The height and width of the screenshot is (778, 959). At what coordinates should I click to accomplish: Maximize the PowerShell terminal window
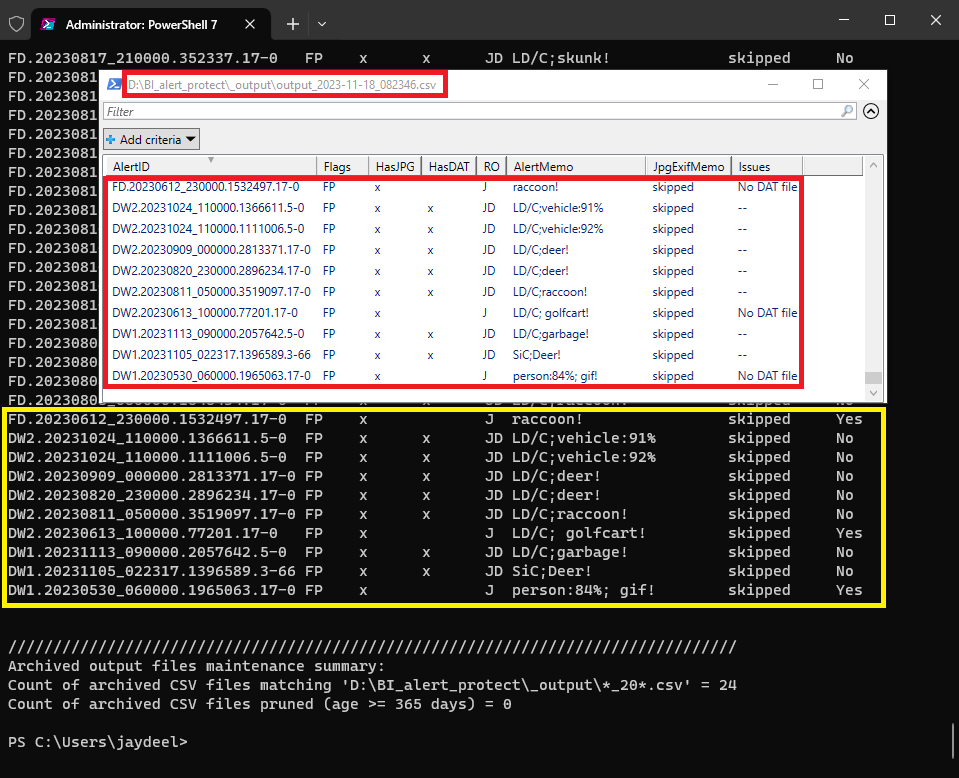pos(890,20)
